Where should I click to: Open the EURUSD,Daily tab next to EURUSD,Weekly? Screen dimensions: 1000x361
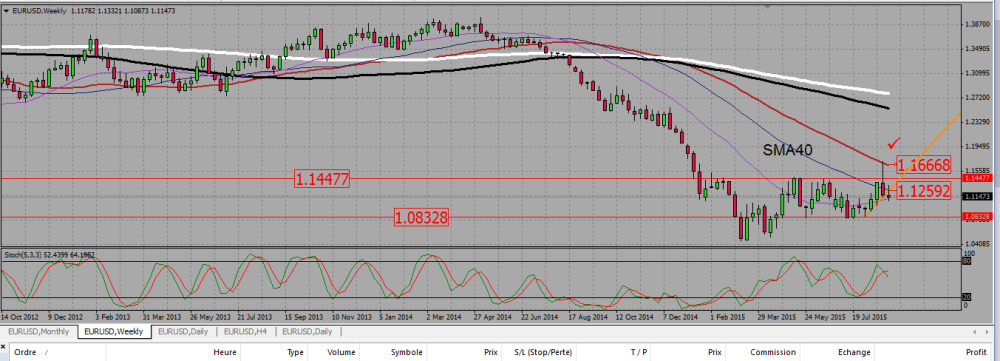point(184,332)
